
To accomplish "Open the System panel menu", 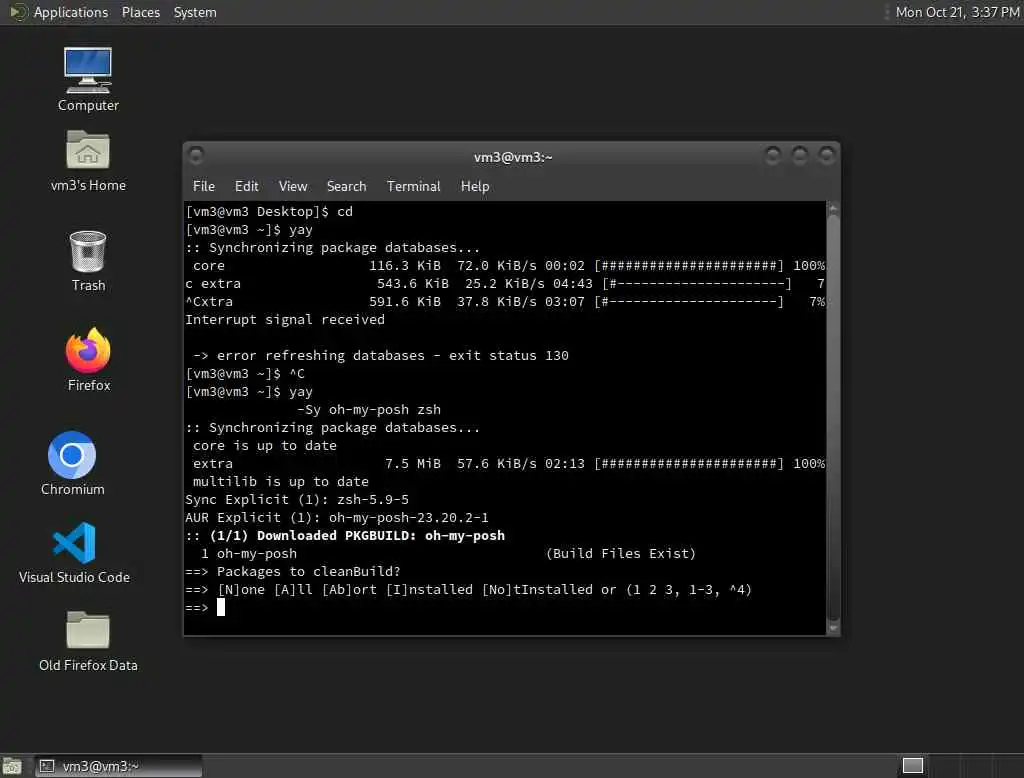I will coord(195,12).
